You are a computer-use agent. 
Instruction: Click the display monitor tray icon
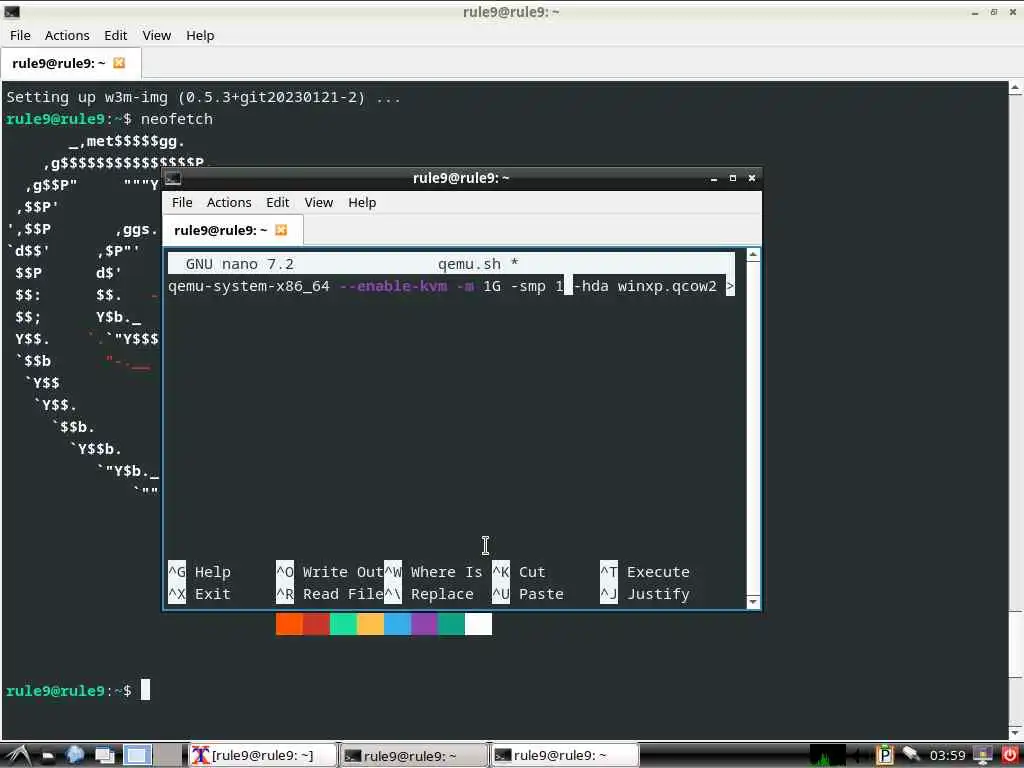click(982, 756)
